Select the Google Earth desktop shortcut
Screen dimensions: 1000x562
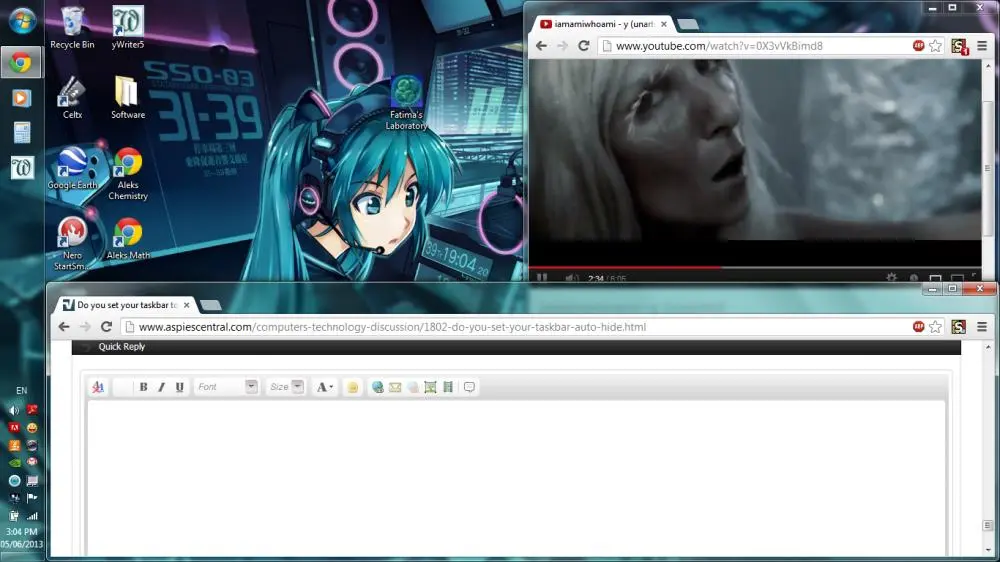click(72, 168)
